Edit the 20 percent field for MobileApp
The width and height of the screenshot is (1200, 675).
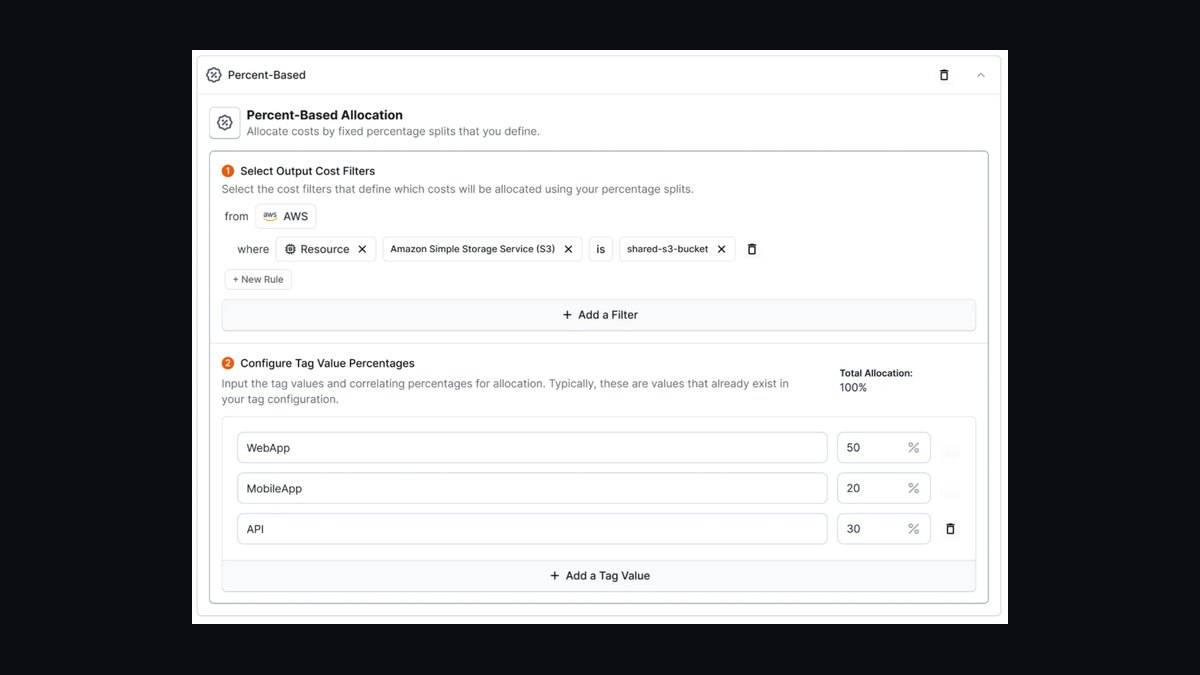click(883, 488)
